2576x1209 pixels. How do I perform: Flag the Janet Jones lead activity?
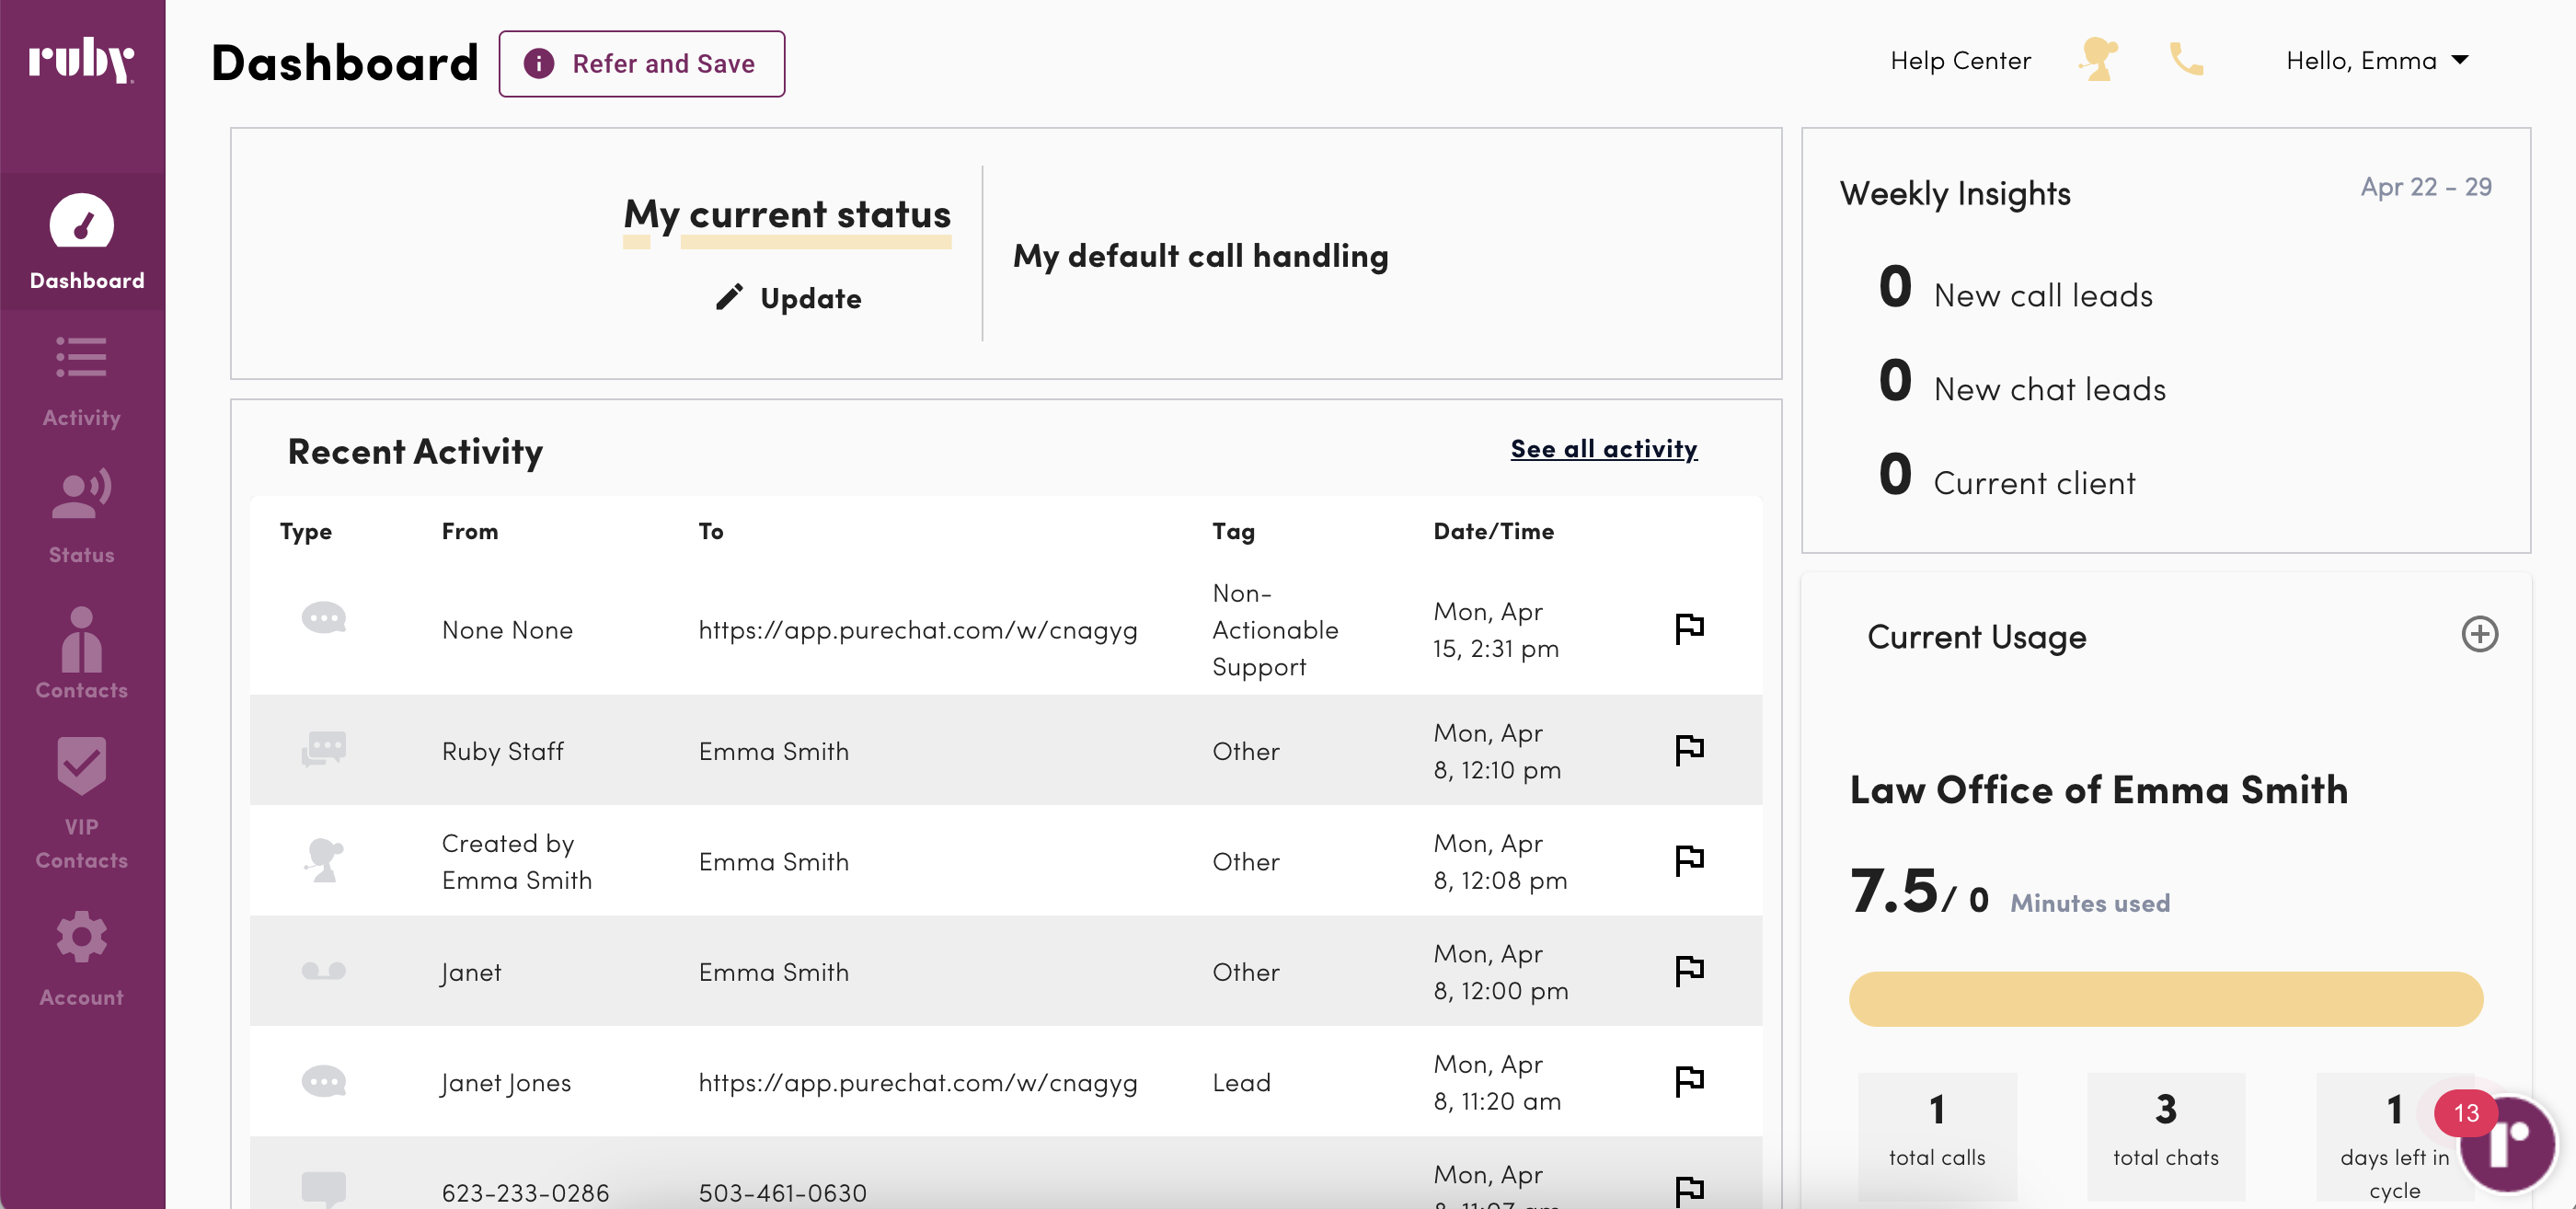1688,1080
